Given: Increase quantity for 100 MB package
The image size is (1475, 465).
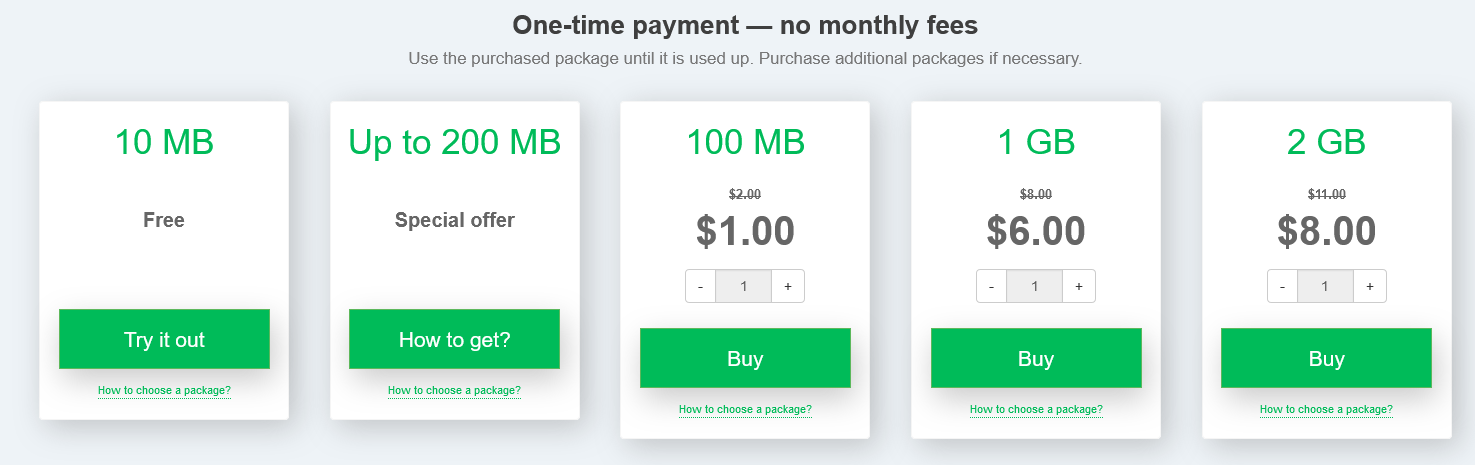Looking at the screenshot, I should (788, 286).
